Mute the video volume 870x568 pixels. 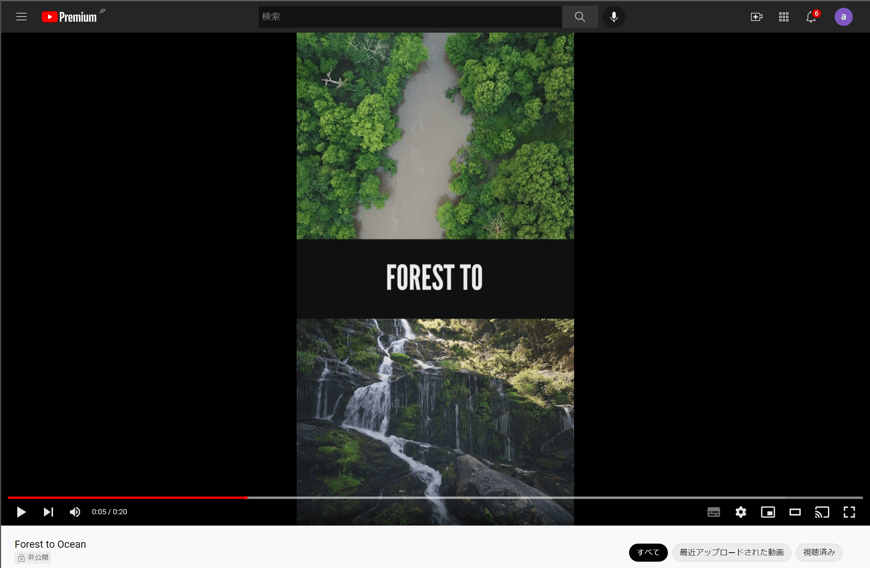pos(75,512)
